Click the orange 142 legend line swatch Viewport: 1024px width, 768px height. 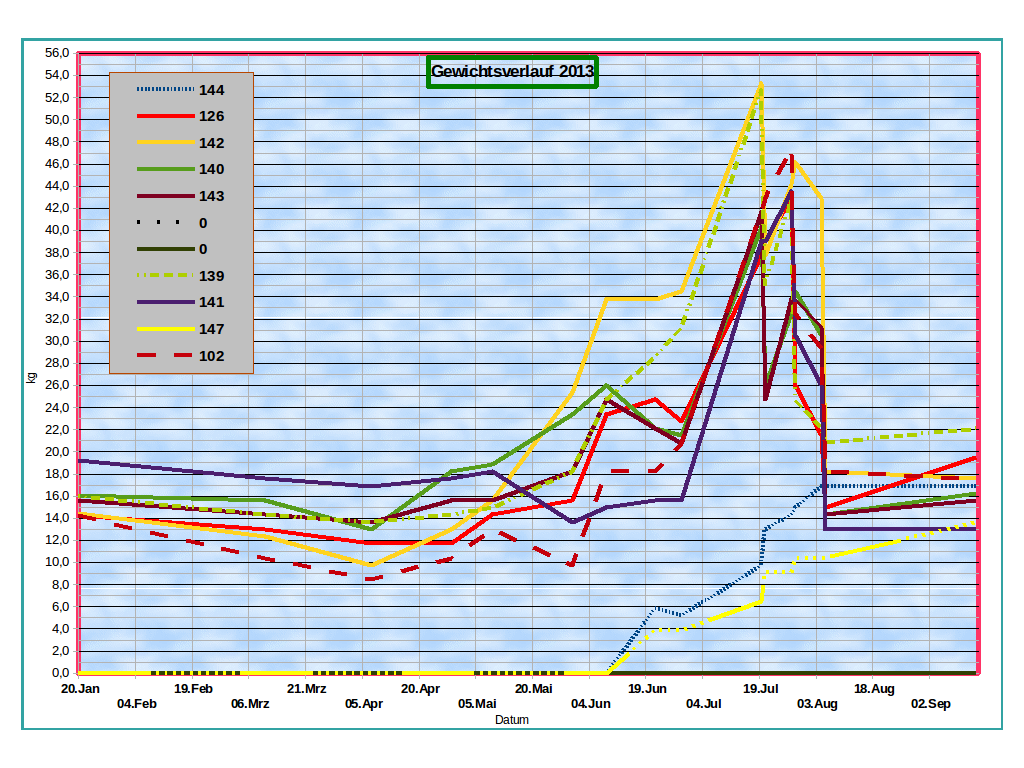tap(166, 142)
